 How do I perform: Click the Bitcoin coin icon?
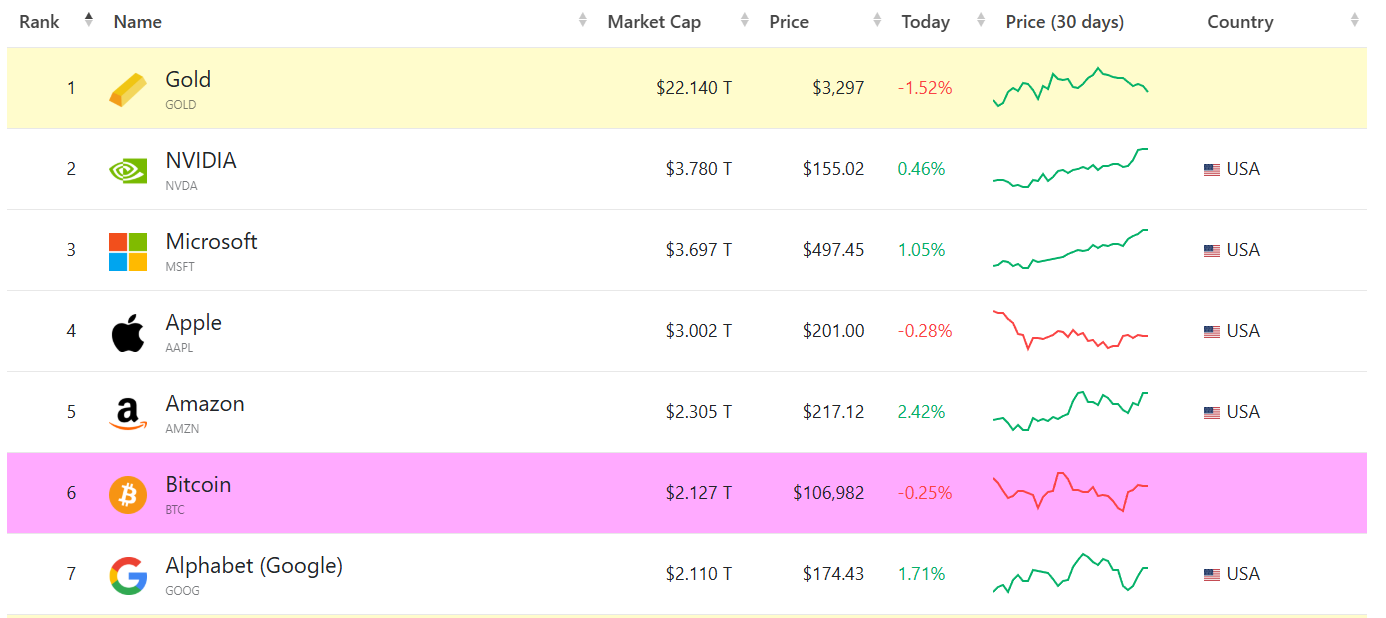point(126,492)
